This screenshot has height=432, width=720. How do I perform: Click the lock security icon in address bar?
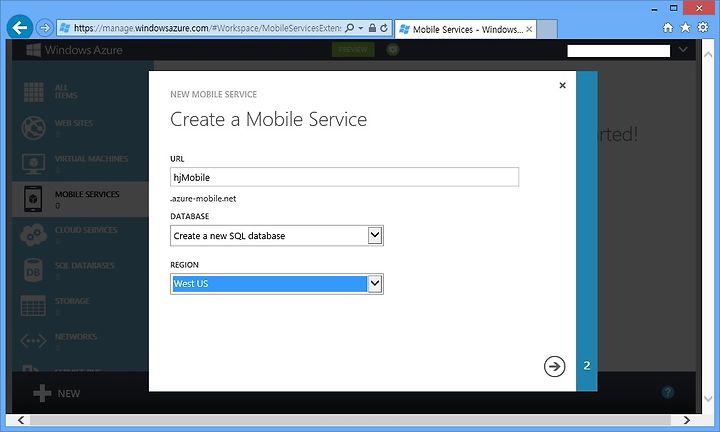tap(372, 28)
